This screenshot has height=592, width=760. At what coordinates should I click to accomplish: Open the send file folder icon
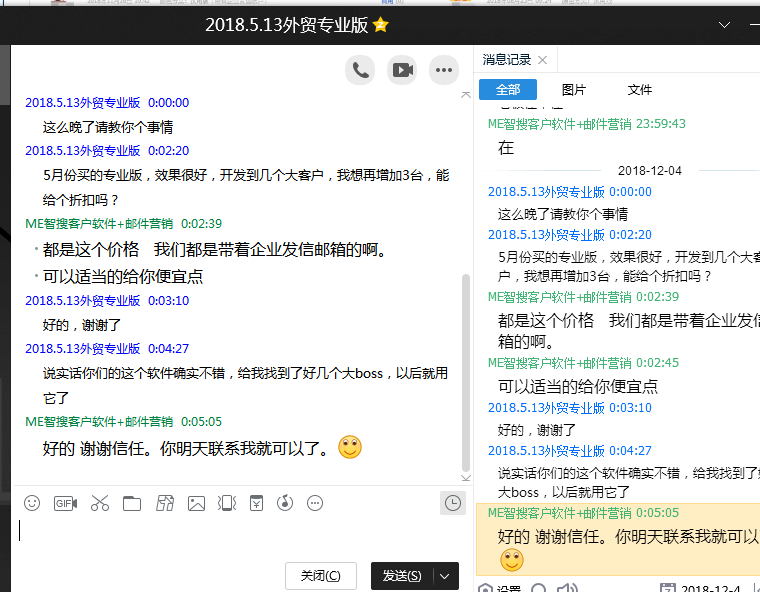coord(131,503)
